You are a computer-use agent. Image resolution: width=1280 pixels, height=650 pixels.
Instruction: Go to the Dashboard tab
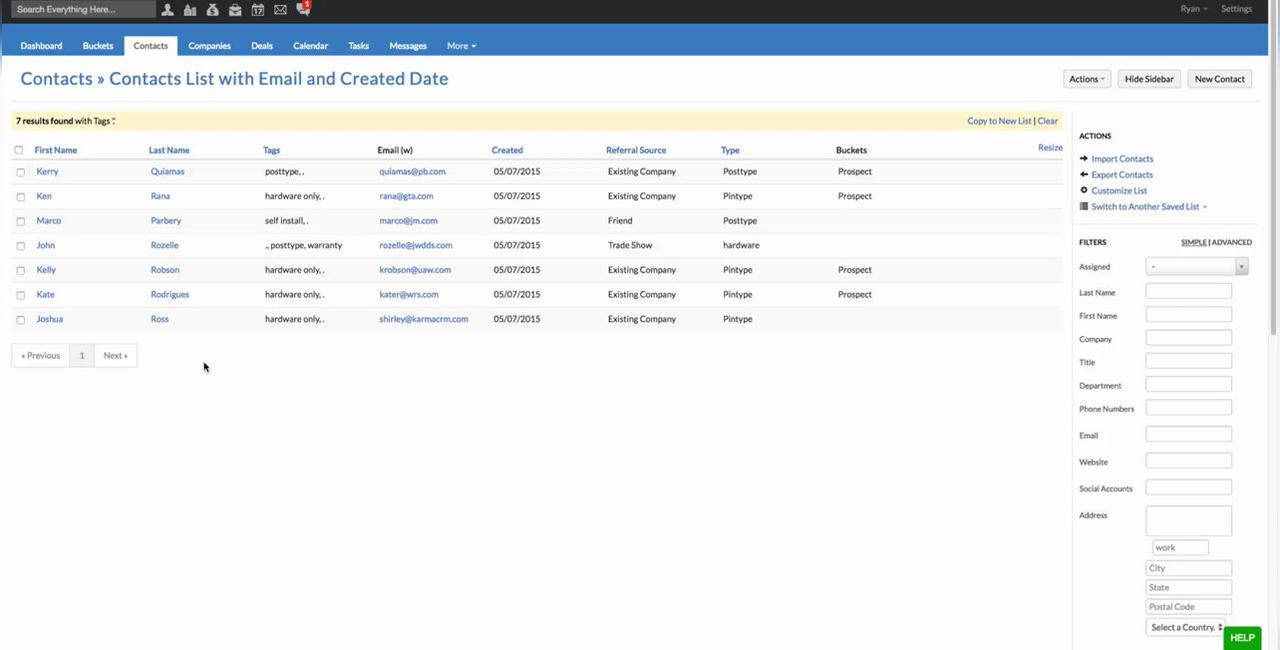point(41,46)
